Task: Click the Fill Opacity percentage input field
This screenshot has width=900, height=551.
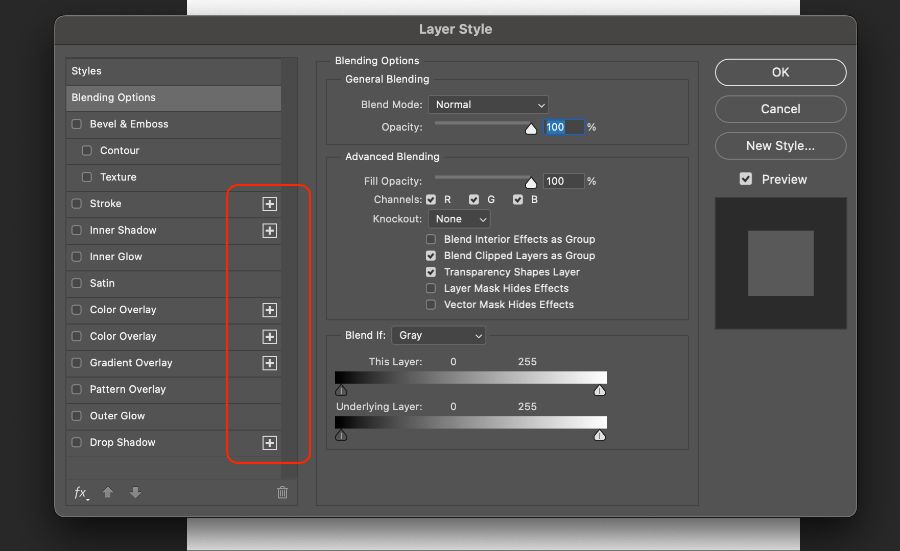Action: [x=564, y=181]
